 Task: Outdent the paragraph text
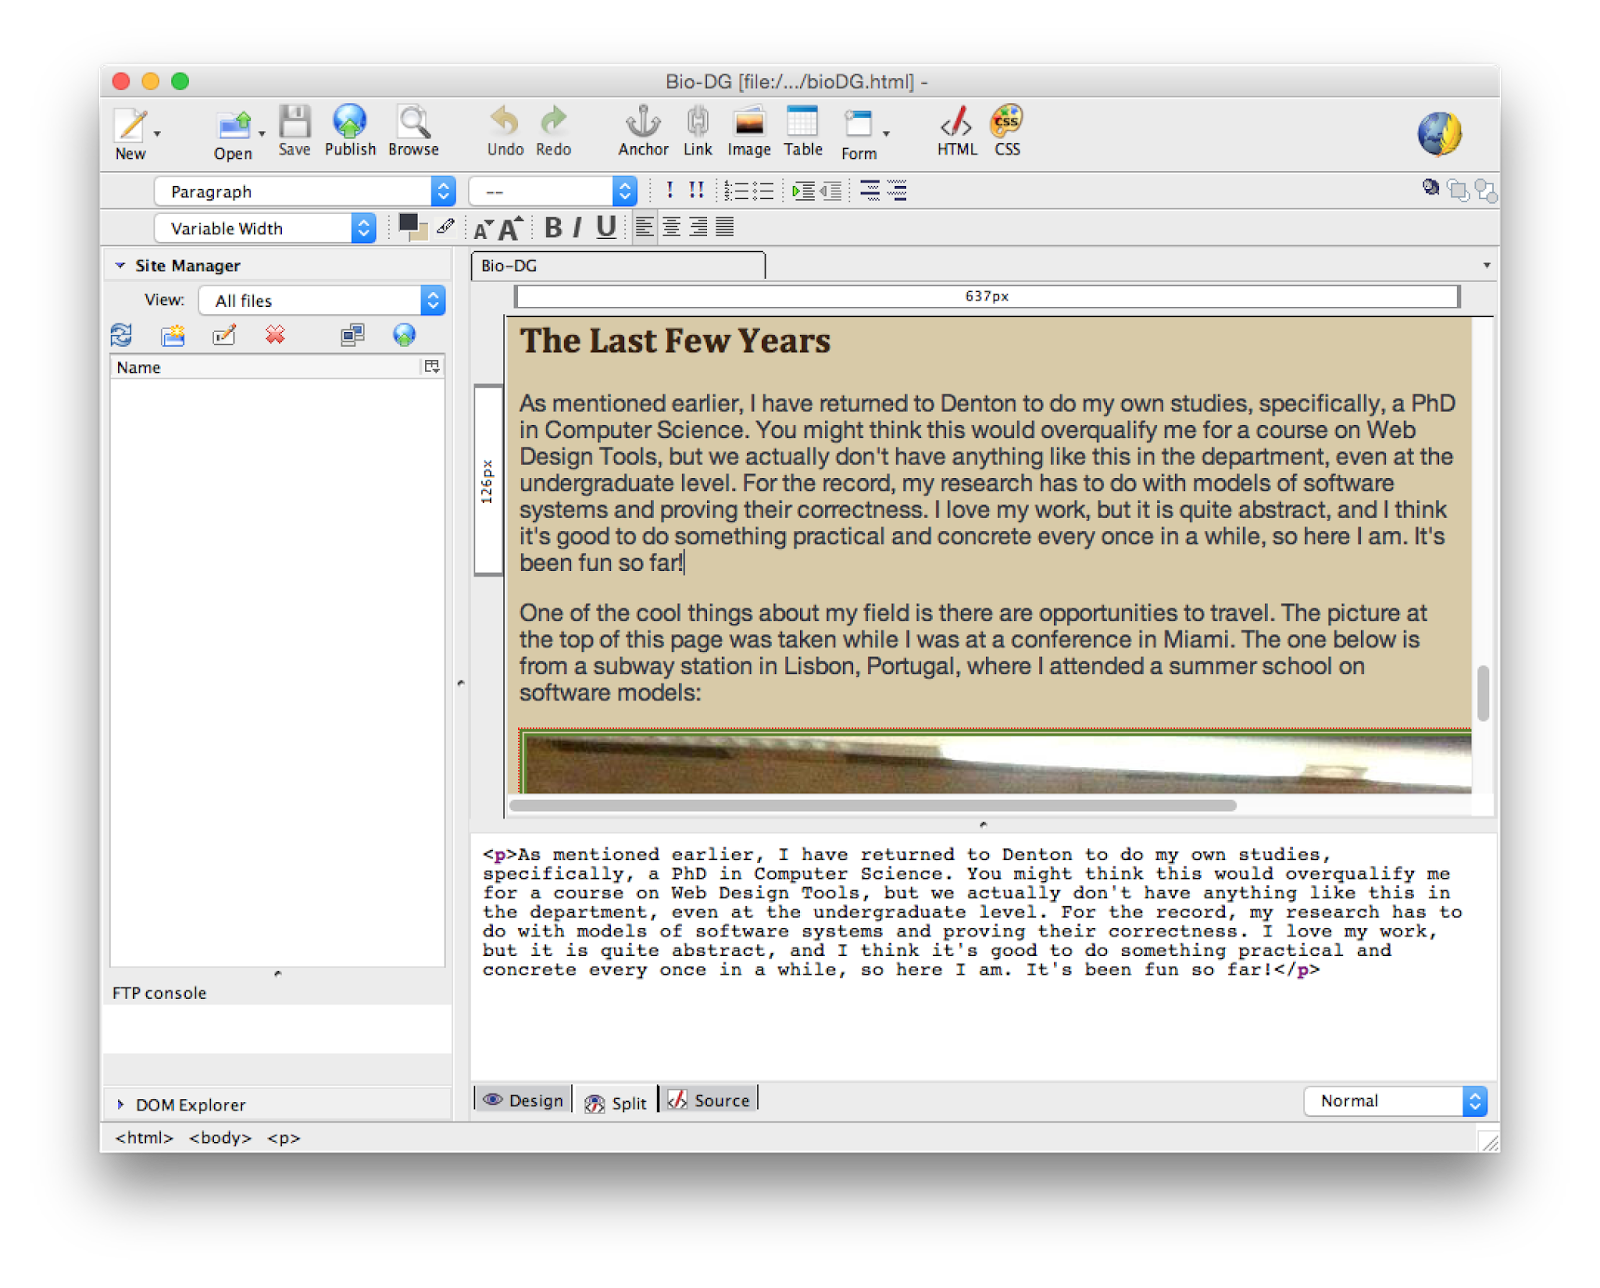(x=831, y=191)
